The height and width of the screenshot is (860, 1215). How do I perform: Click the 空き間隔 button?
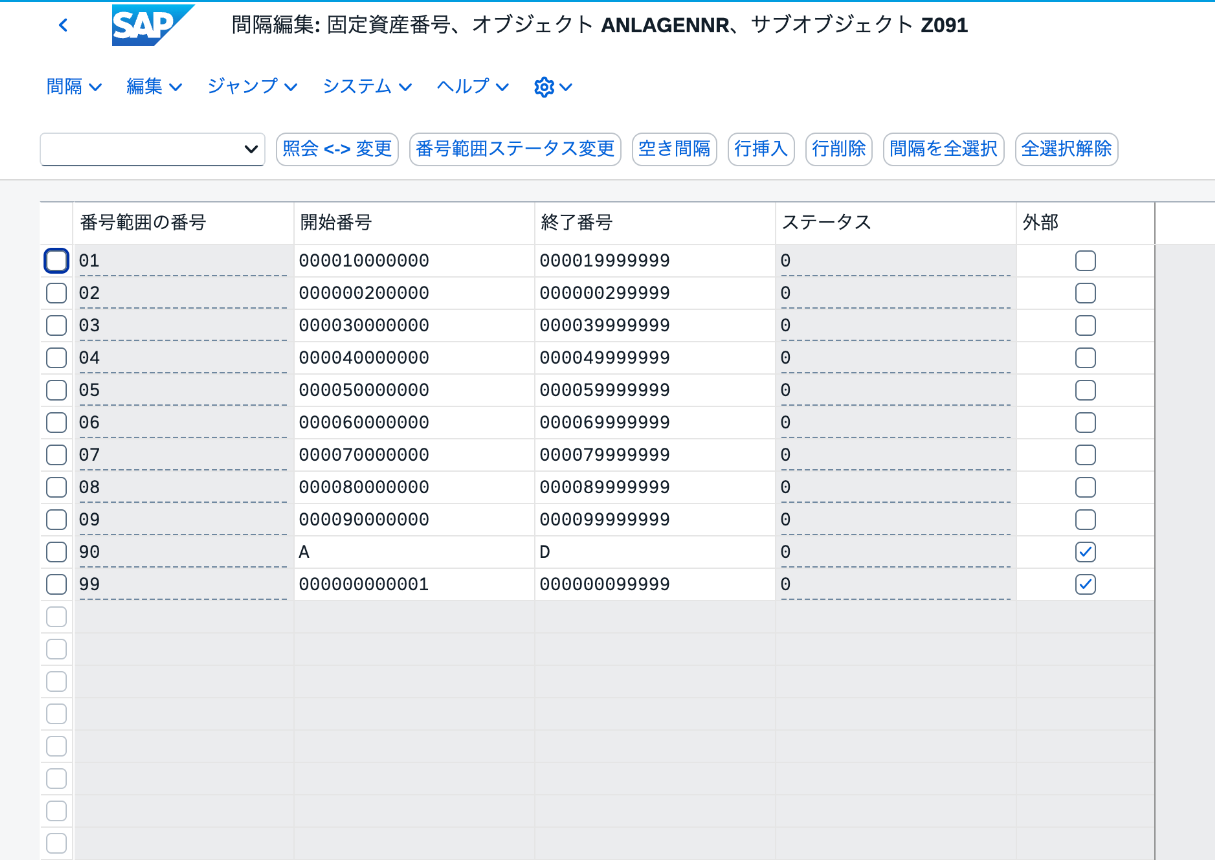(674, 150)
